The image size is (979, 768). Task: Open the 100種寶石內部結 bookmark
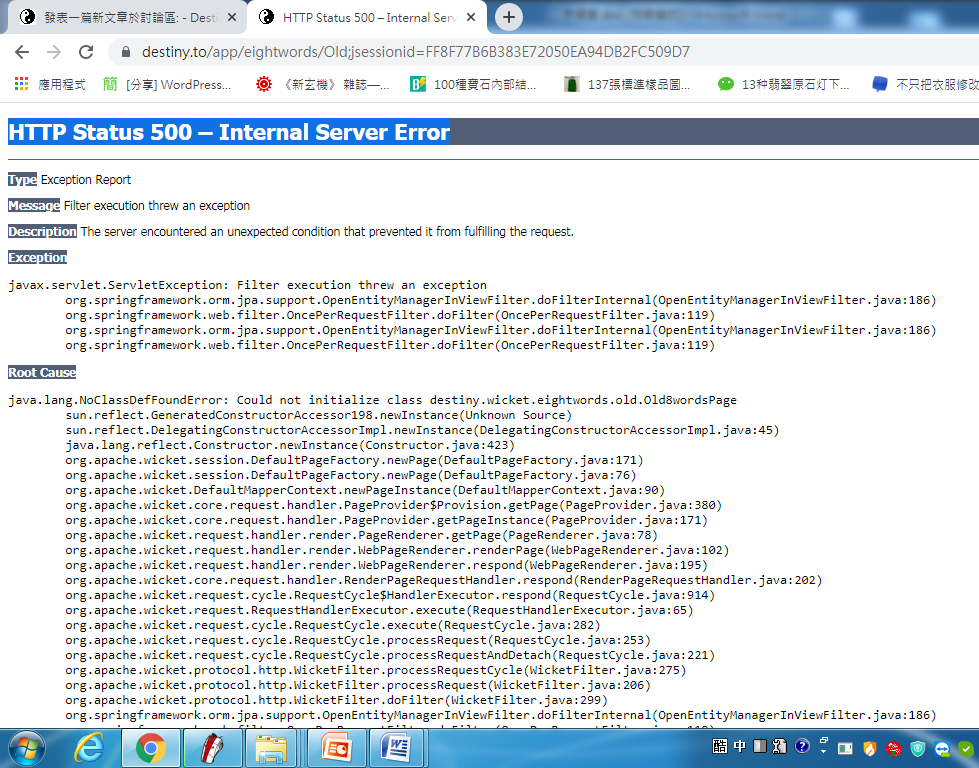tap(475, 85)
